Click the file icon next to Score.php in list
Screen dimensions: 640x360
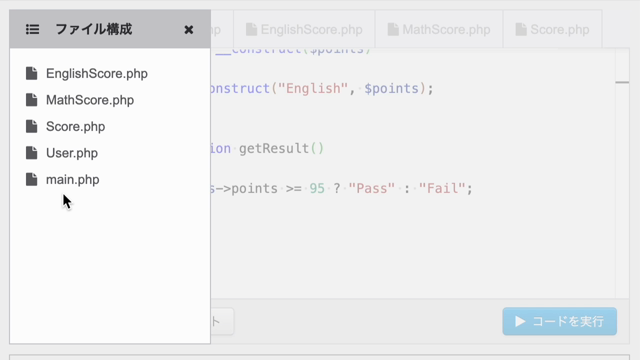(x=31, y=127)
